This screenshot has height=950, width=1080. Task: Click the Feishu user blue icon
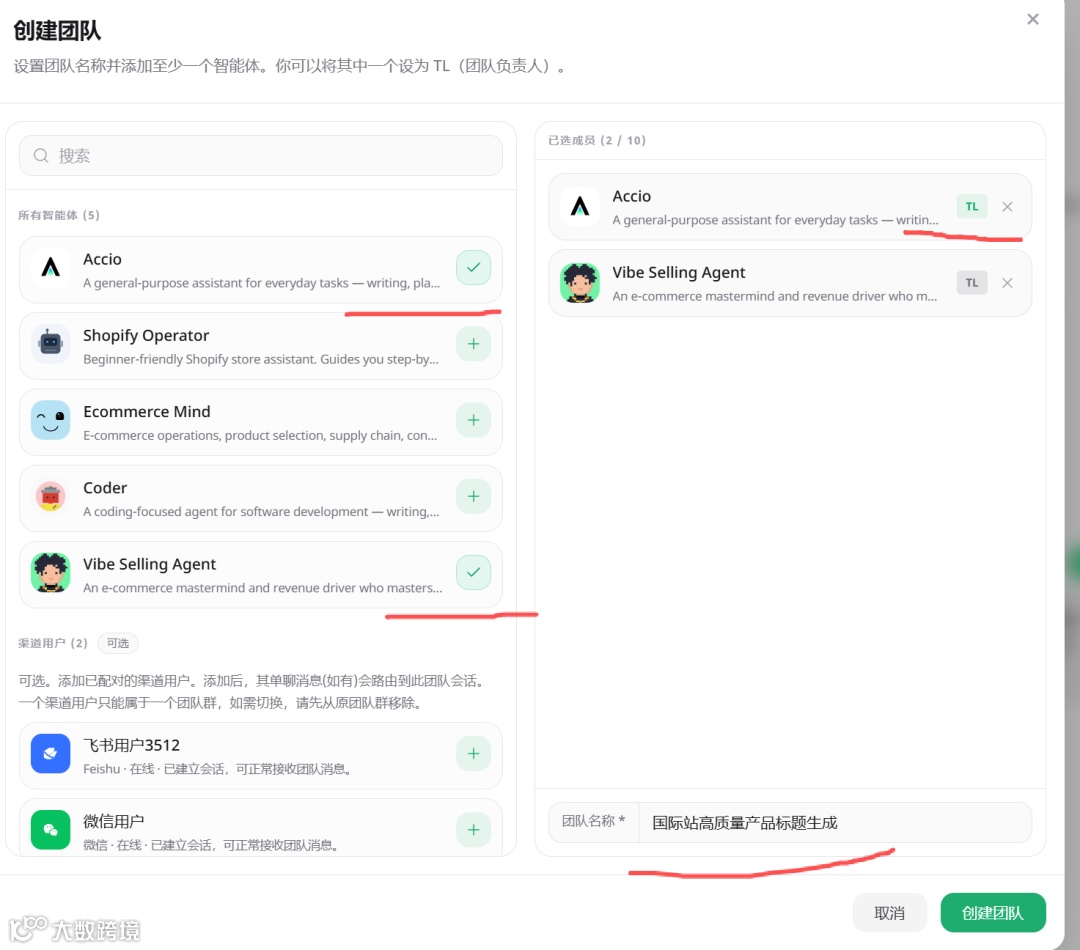[50, 754]
